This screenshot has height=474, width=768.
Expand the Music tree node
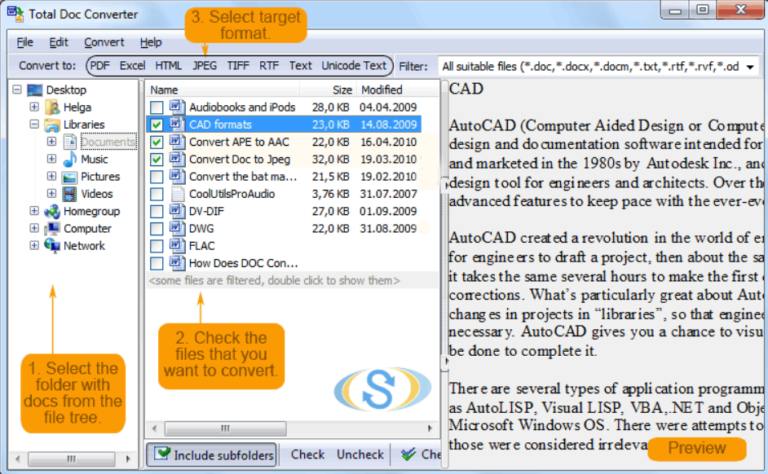pyautogui.click(x=51, y=159)
